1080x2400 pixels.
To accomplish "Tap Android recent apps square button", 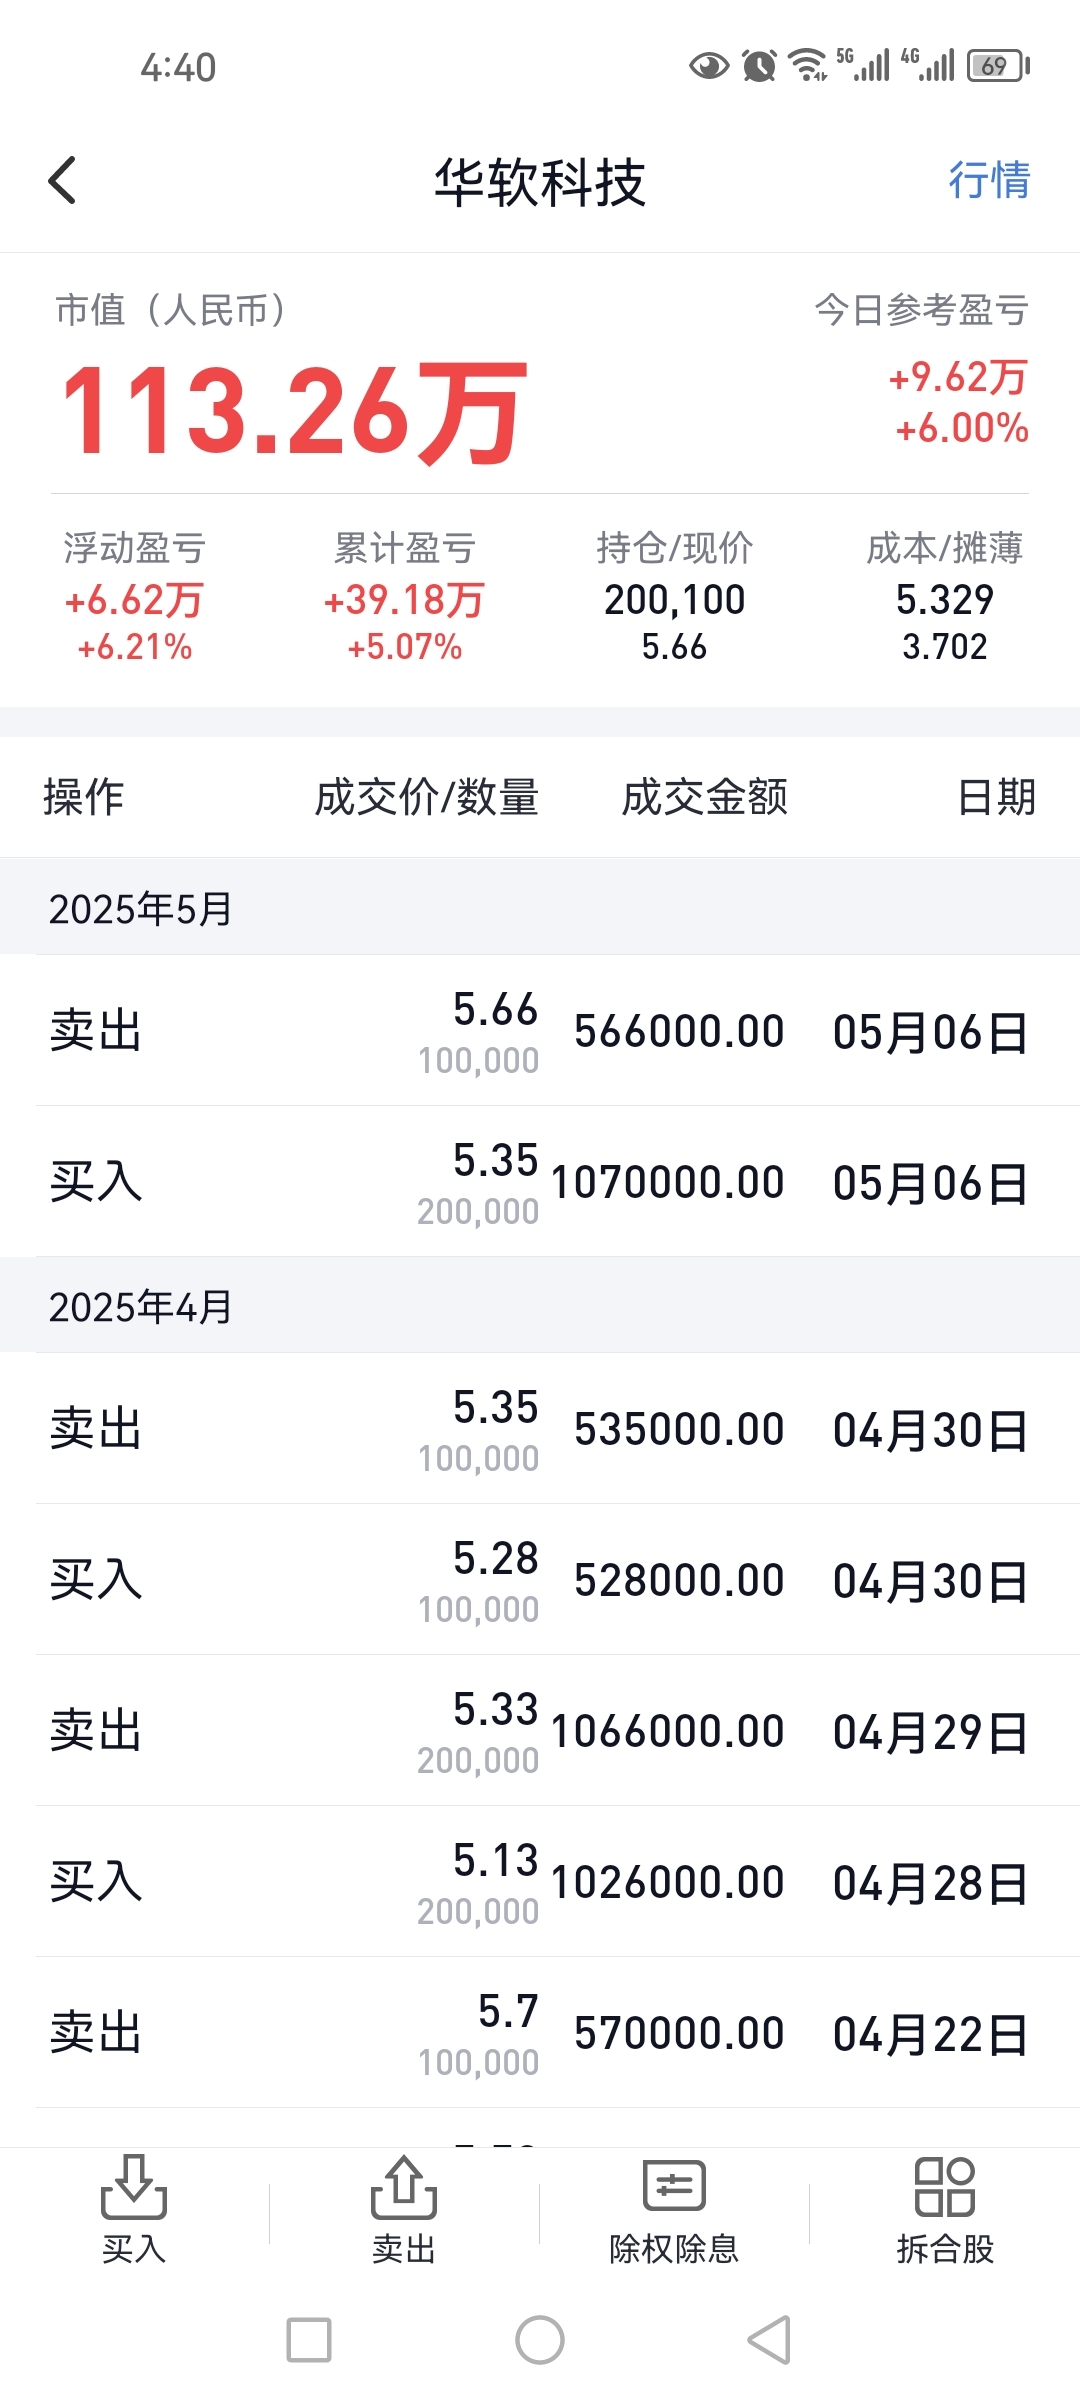I will coord(309,2340).
